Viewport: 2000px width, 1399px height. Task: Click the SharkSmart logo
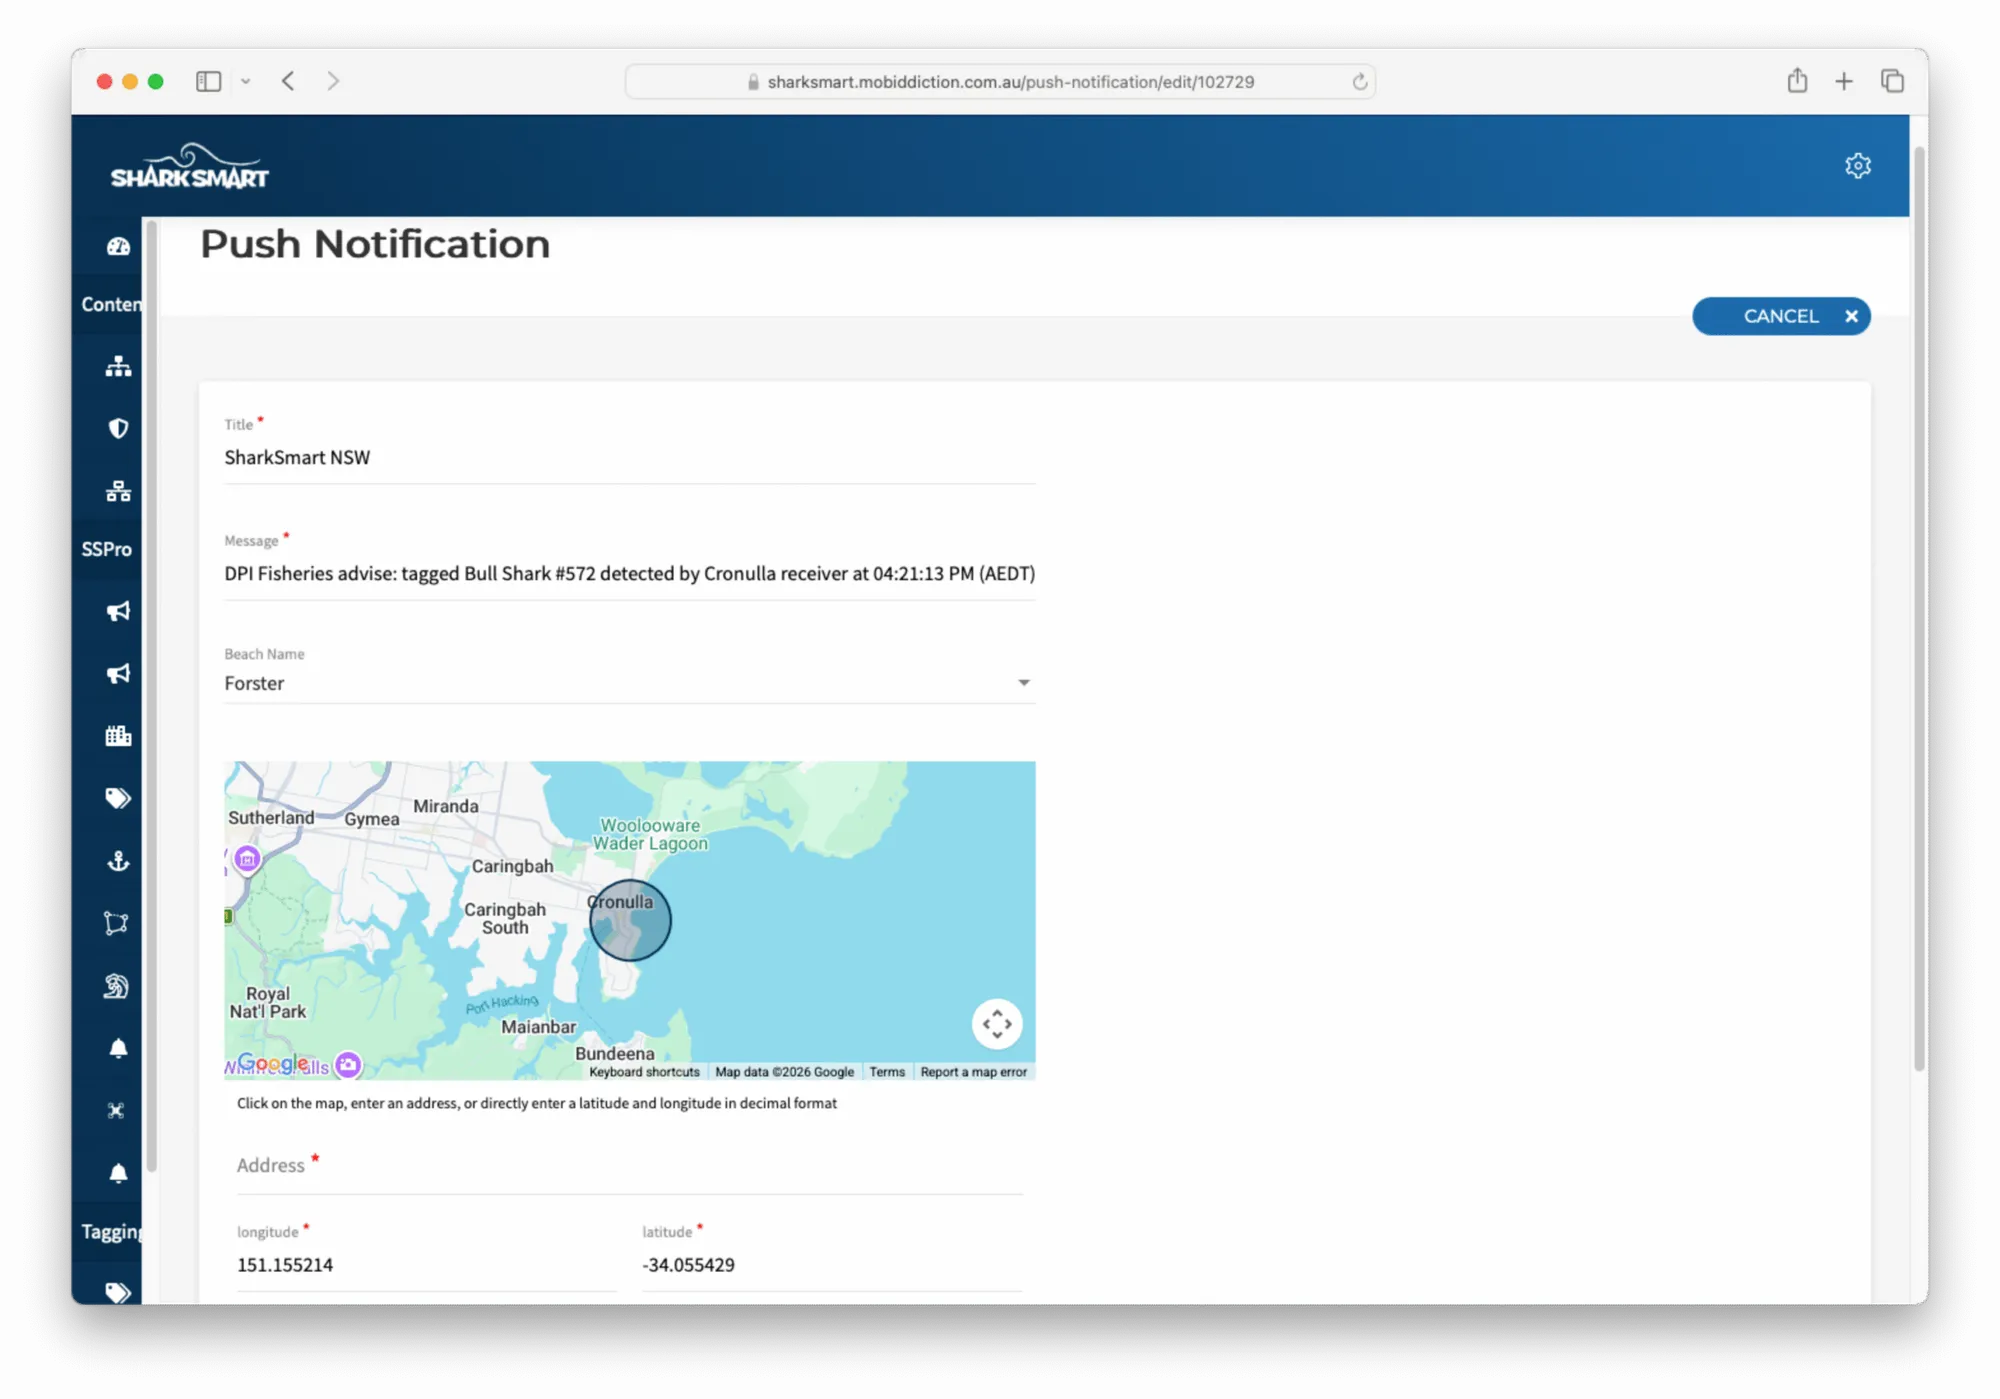pos(189,166)
